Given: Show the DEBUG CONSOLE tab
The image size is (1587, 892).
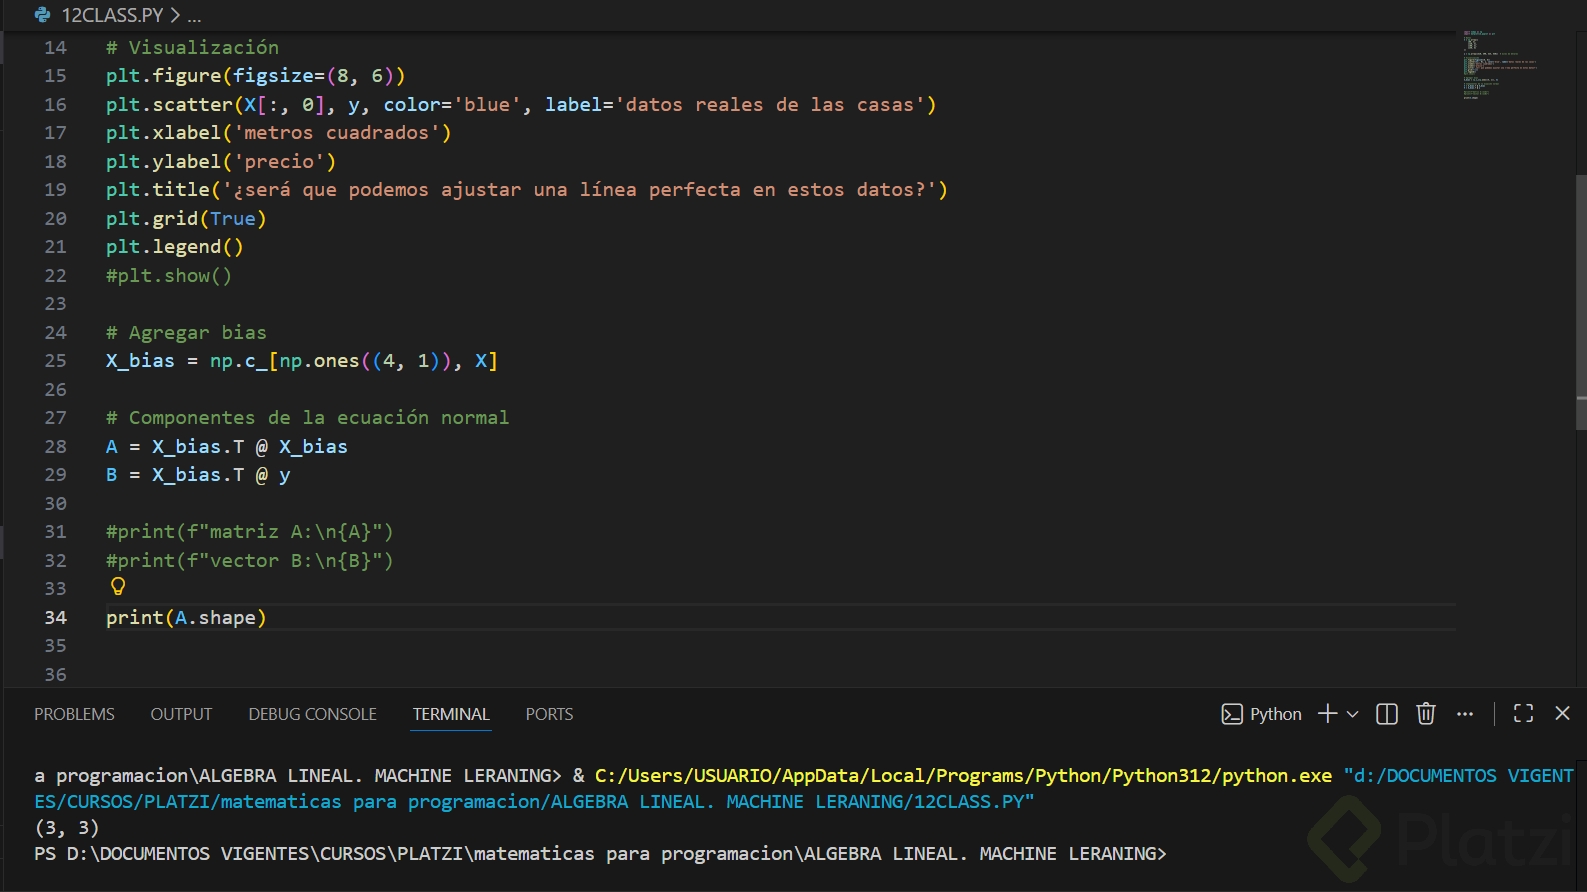Looking at the screenshot, I should tap(312, 714).
